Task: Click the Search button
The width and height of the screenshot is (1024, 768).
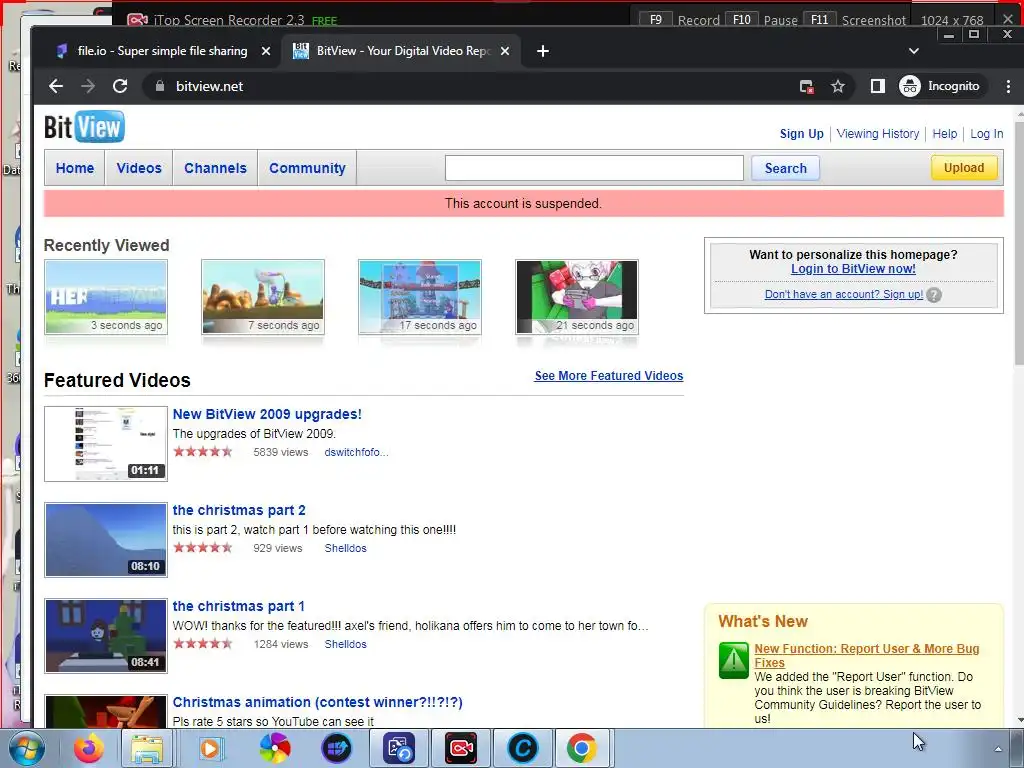Action: (x=786, y=168)
